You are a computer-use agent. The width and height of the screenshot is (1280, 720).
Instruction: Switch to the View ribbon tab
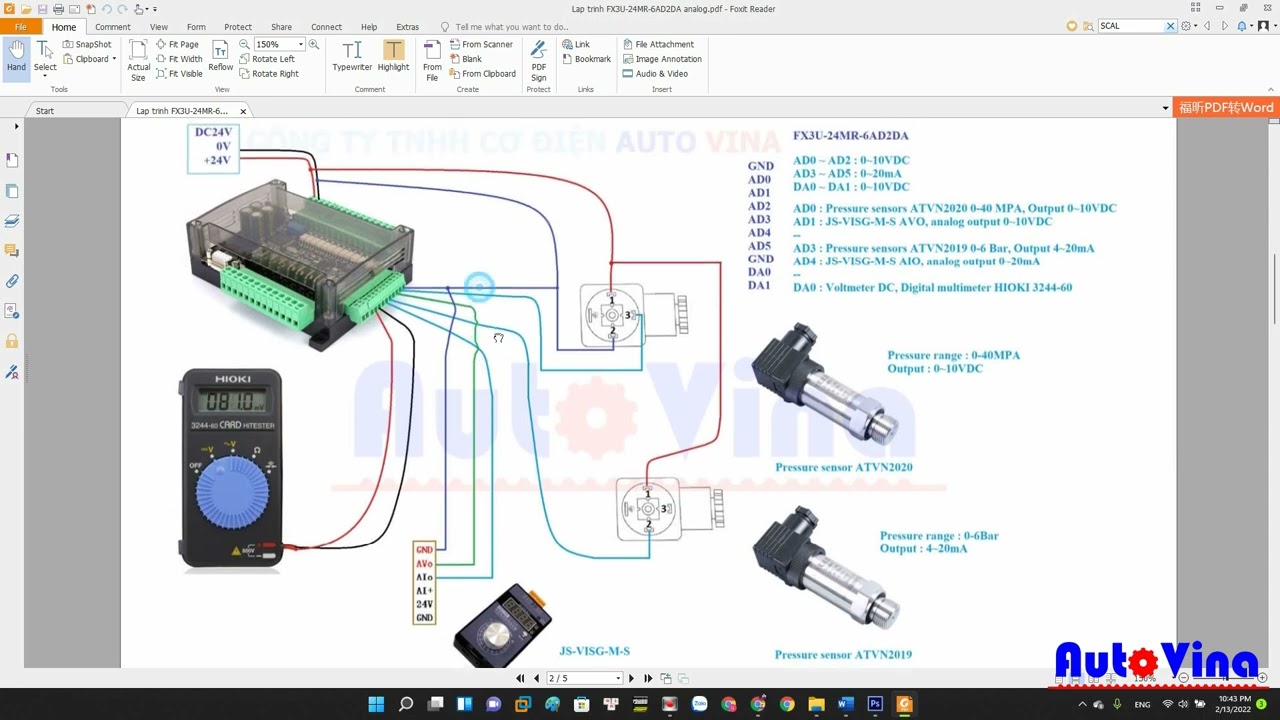159,27
